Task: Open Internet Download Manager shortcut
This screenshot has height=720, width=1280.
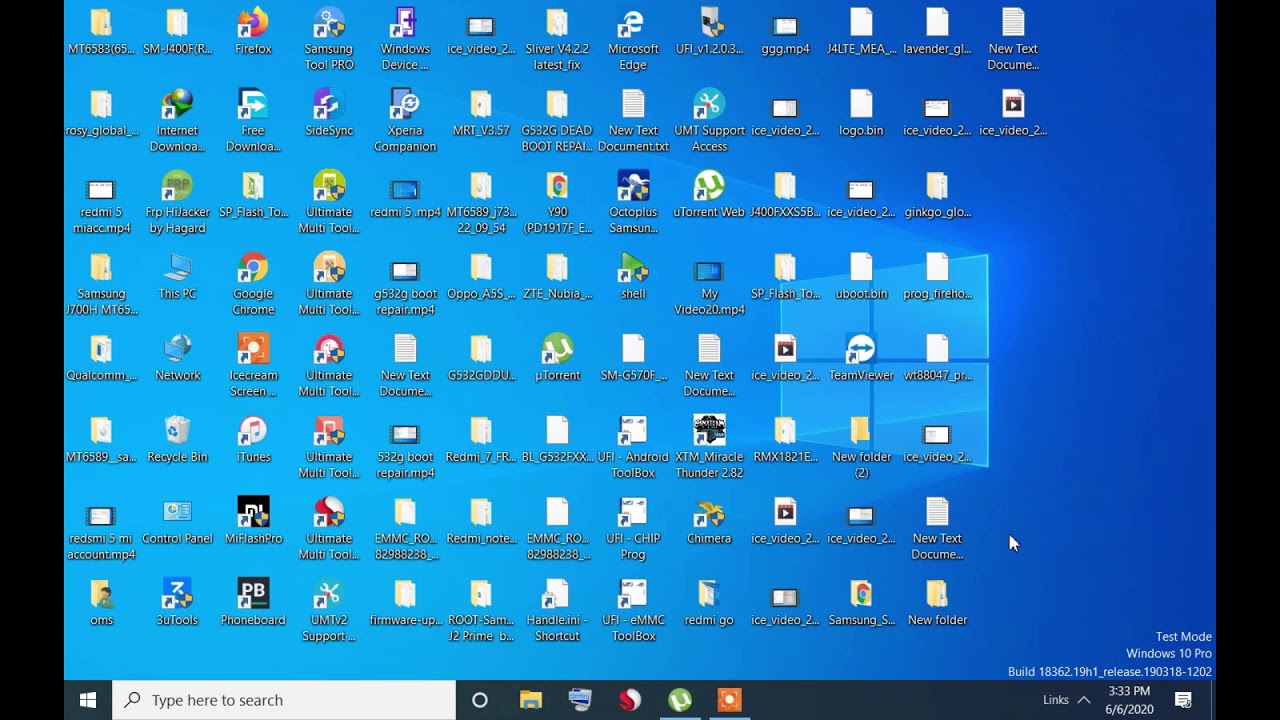Action: [x=177, y=121]
